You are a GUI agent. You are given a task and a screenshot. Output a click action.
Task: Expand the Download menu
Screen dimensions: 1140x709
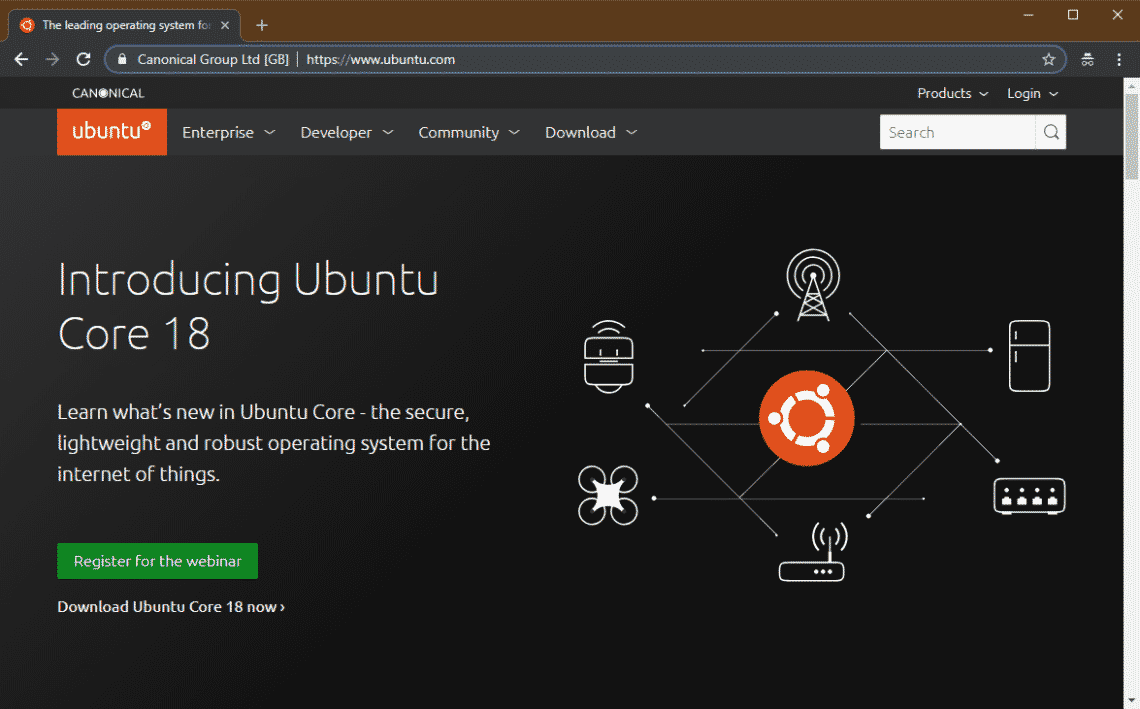click(x=591, y=132)
